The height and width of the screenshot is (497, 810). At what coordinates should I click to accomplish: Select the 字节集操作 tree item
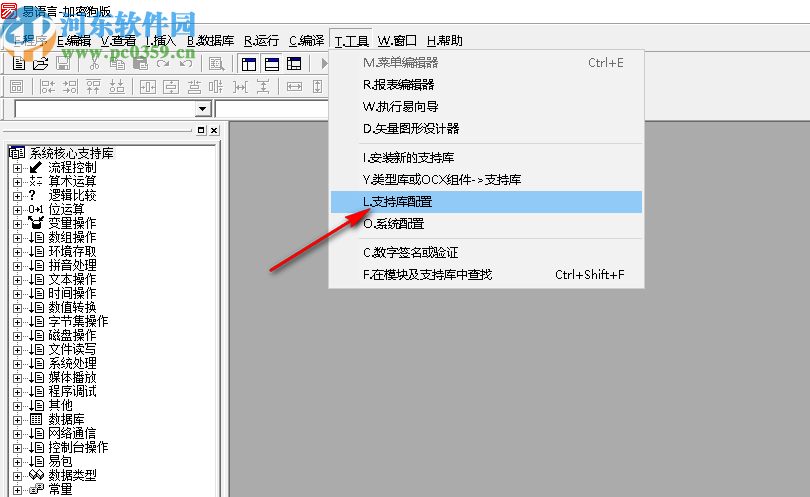pyautogui.click(x=78, y=321)
